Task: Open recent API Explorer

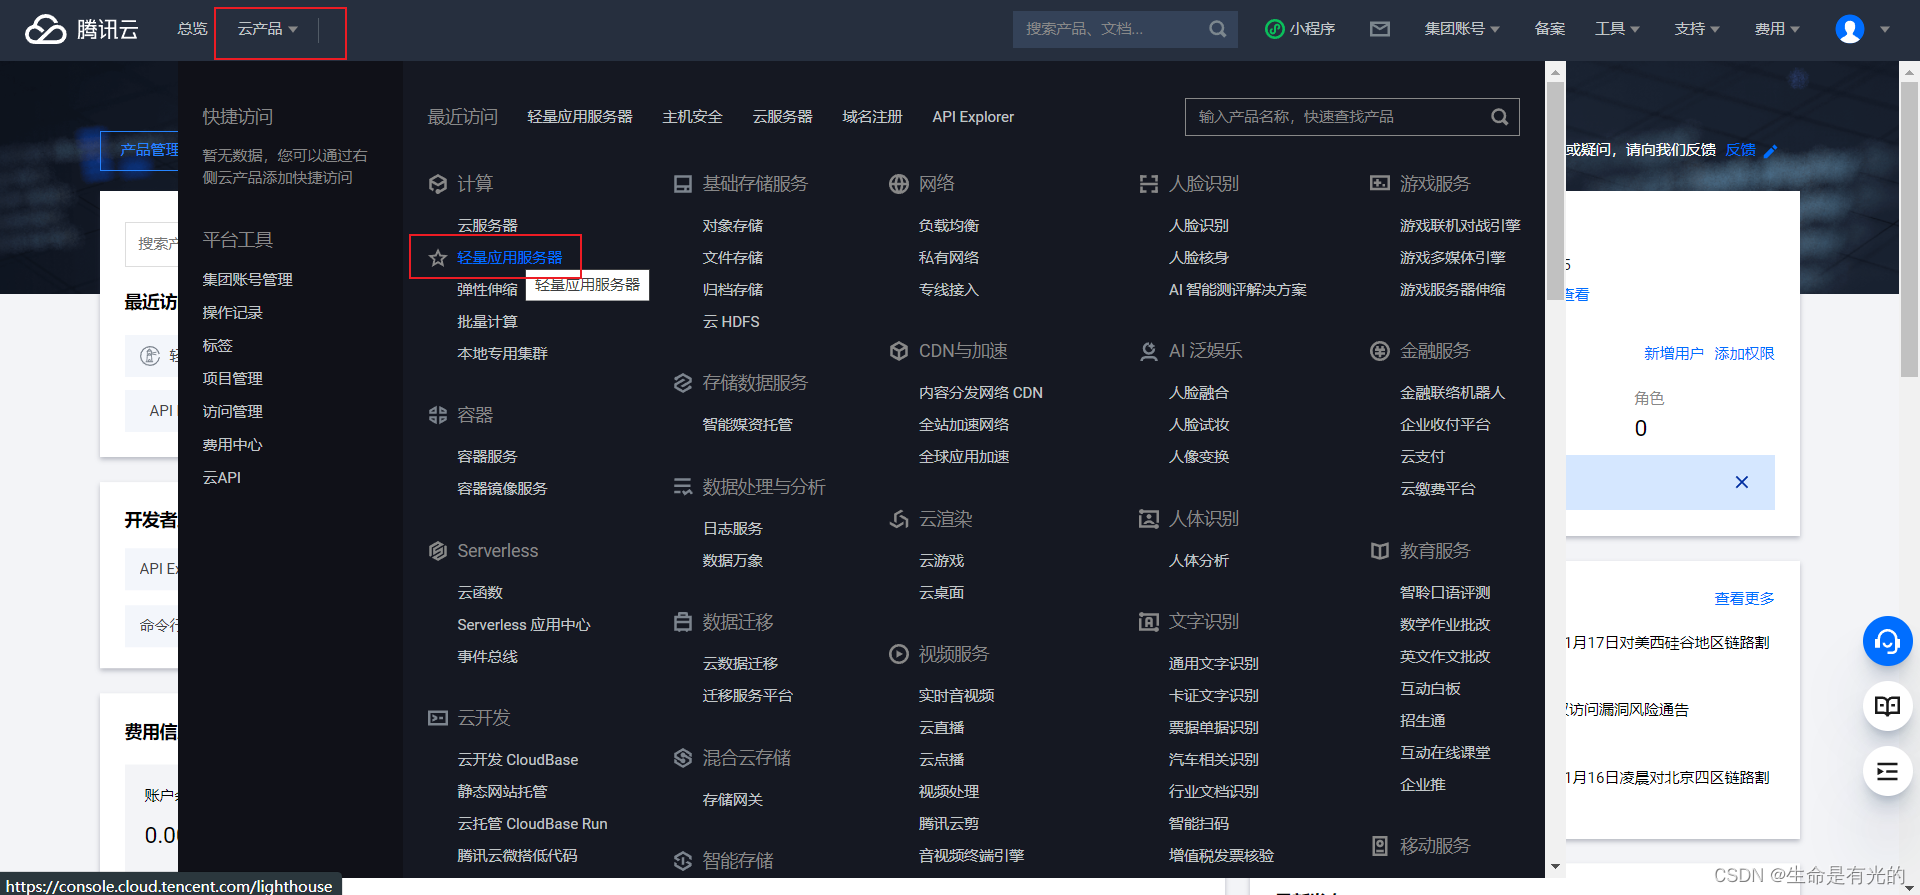Action: 973,117
